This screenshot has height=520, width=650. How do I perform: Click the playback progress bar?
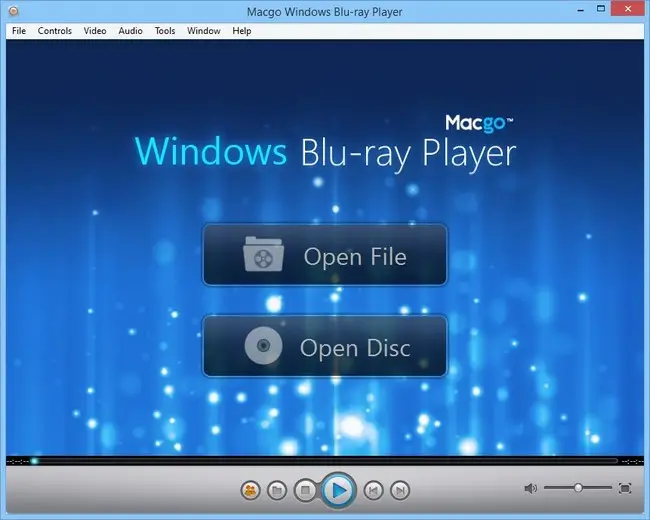[325, 461]
